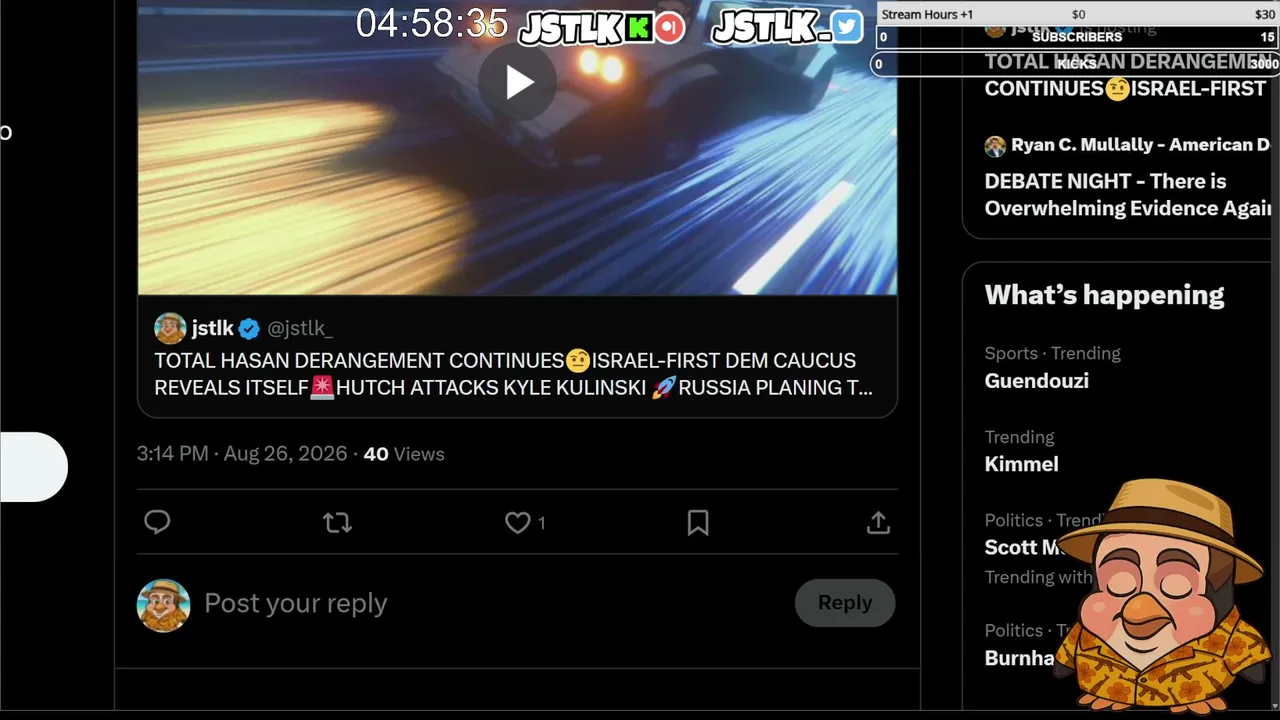Click the blue verified badge beside jstlk
The height and width of the screenshot is (720, 1280).
click(249, 328)
